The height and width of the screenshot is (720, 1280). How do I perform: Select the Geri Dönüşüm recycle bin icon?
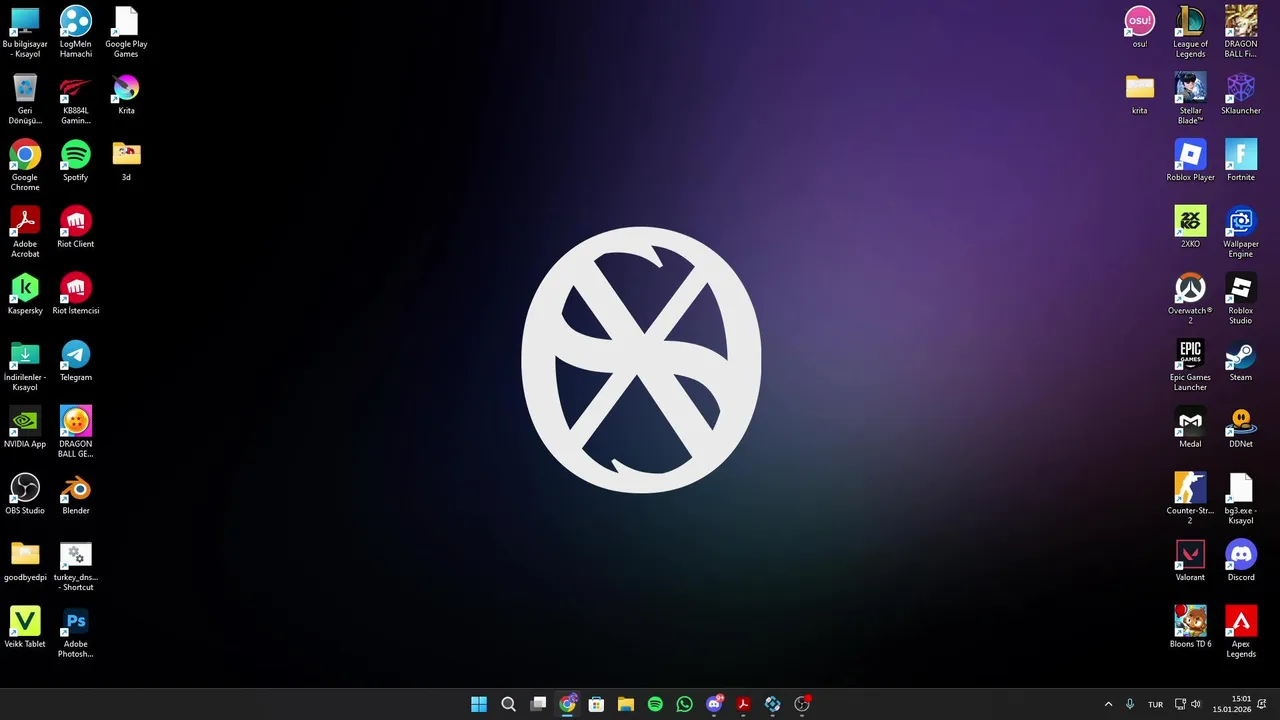[25, 99]
